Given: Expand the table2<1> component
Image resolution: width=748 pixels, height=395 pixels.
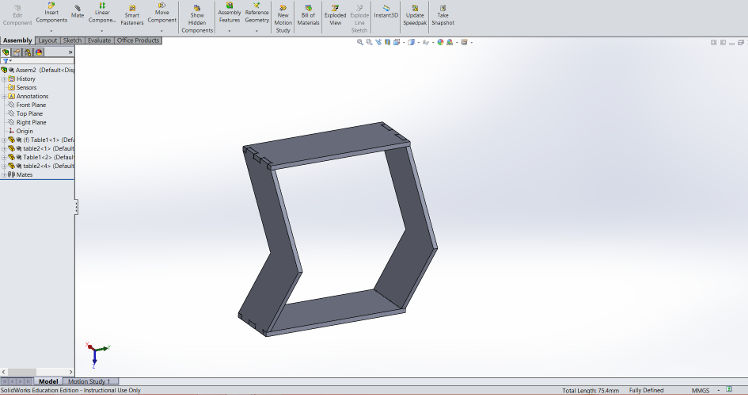Looking at the screenshot, I should pyautogui.click(x=4, y=148).
